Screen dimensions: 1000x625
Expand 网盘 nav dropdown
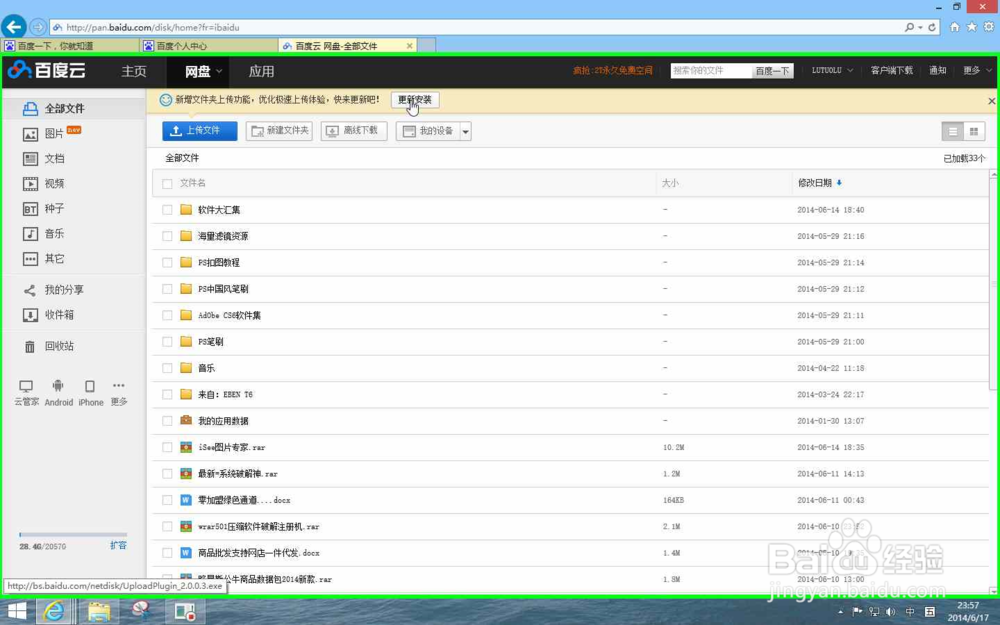pyautogui.click(x=219, y=71)
